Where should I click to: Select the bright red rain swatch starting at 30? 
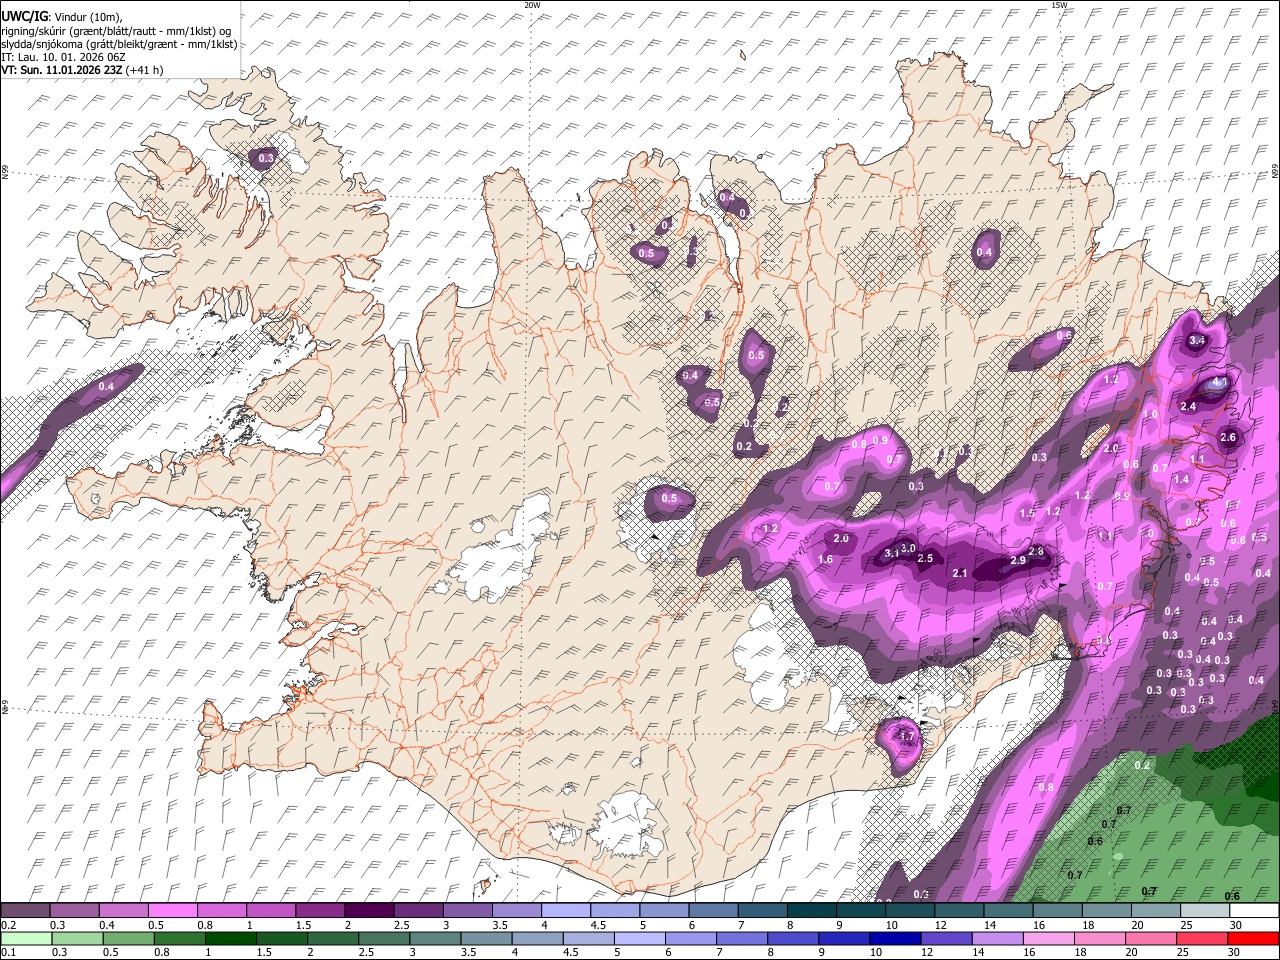click(1253, 938)
